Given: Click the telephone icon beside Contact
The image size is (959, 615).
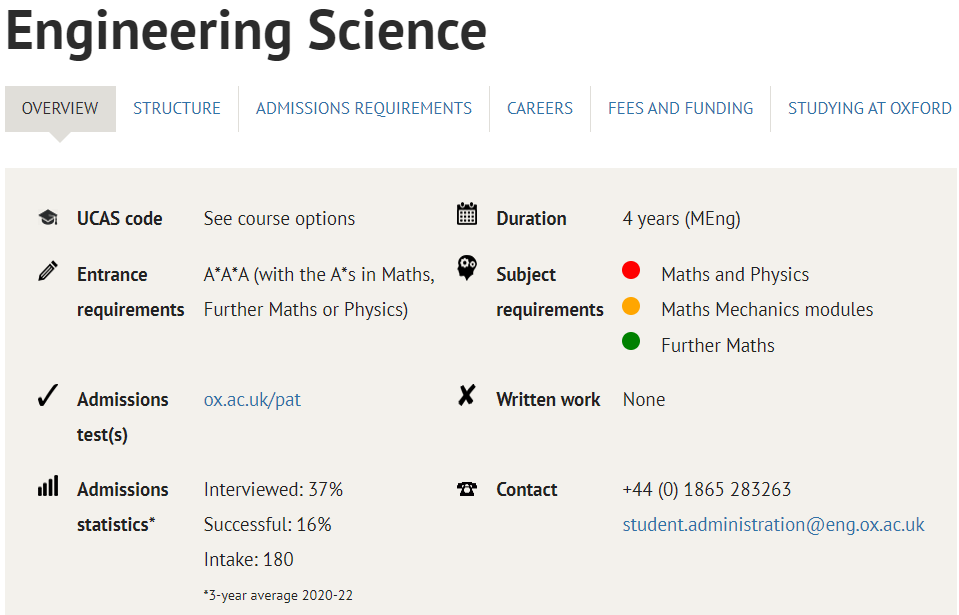Looking at the screenshot, I should [467, 489].
